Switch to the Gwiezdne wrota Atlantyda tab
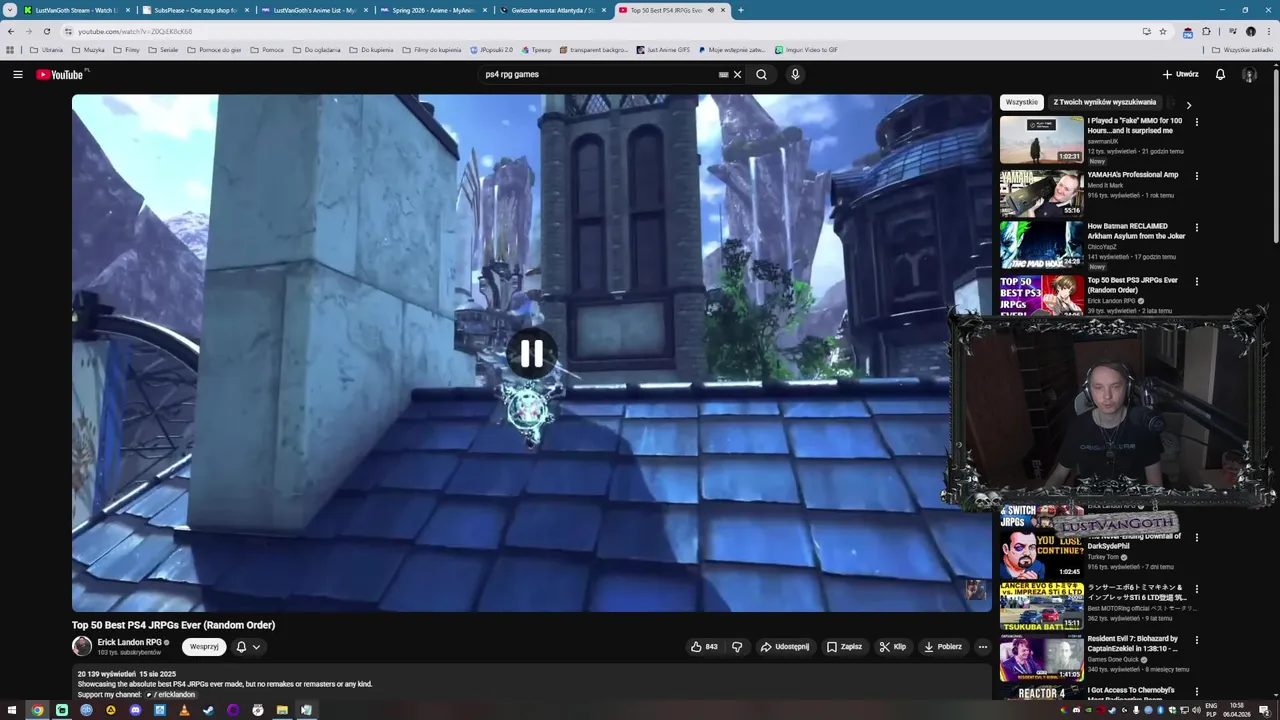The height and width of the screenshot is (720, 1280). click(x=552, y=10)
